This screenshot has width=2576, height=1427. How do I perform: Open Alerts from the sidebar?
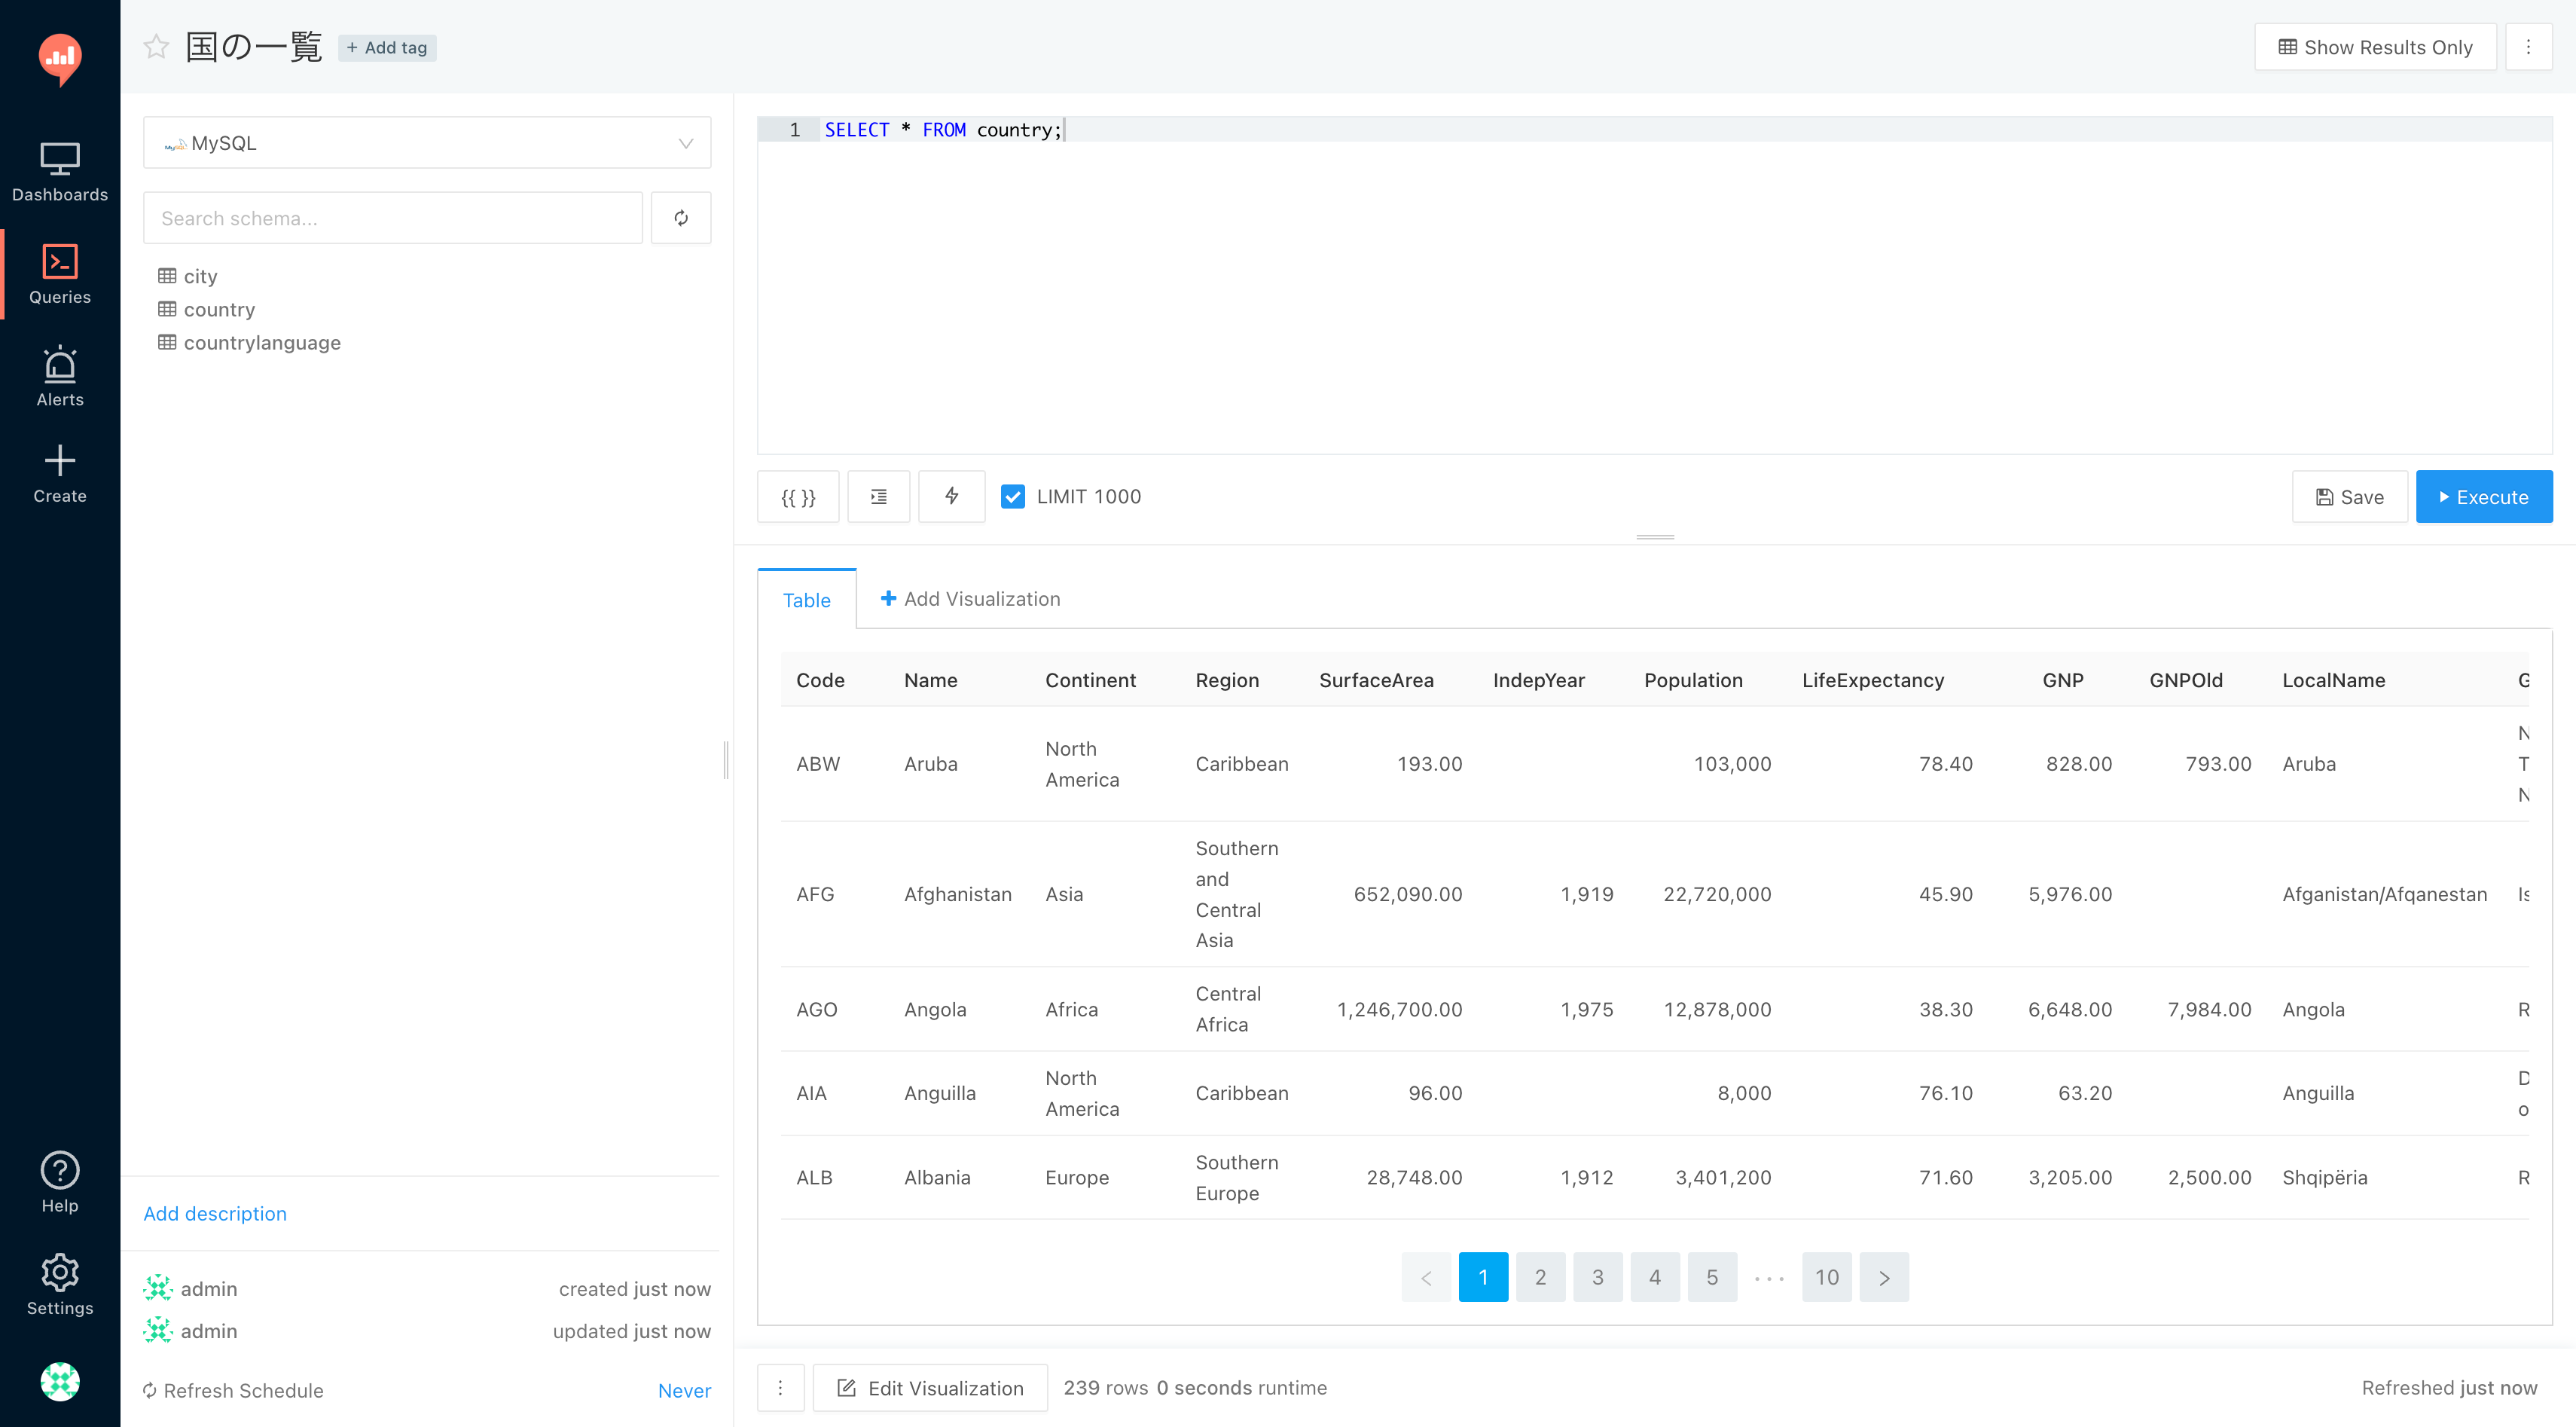click(60, 377)
